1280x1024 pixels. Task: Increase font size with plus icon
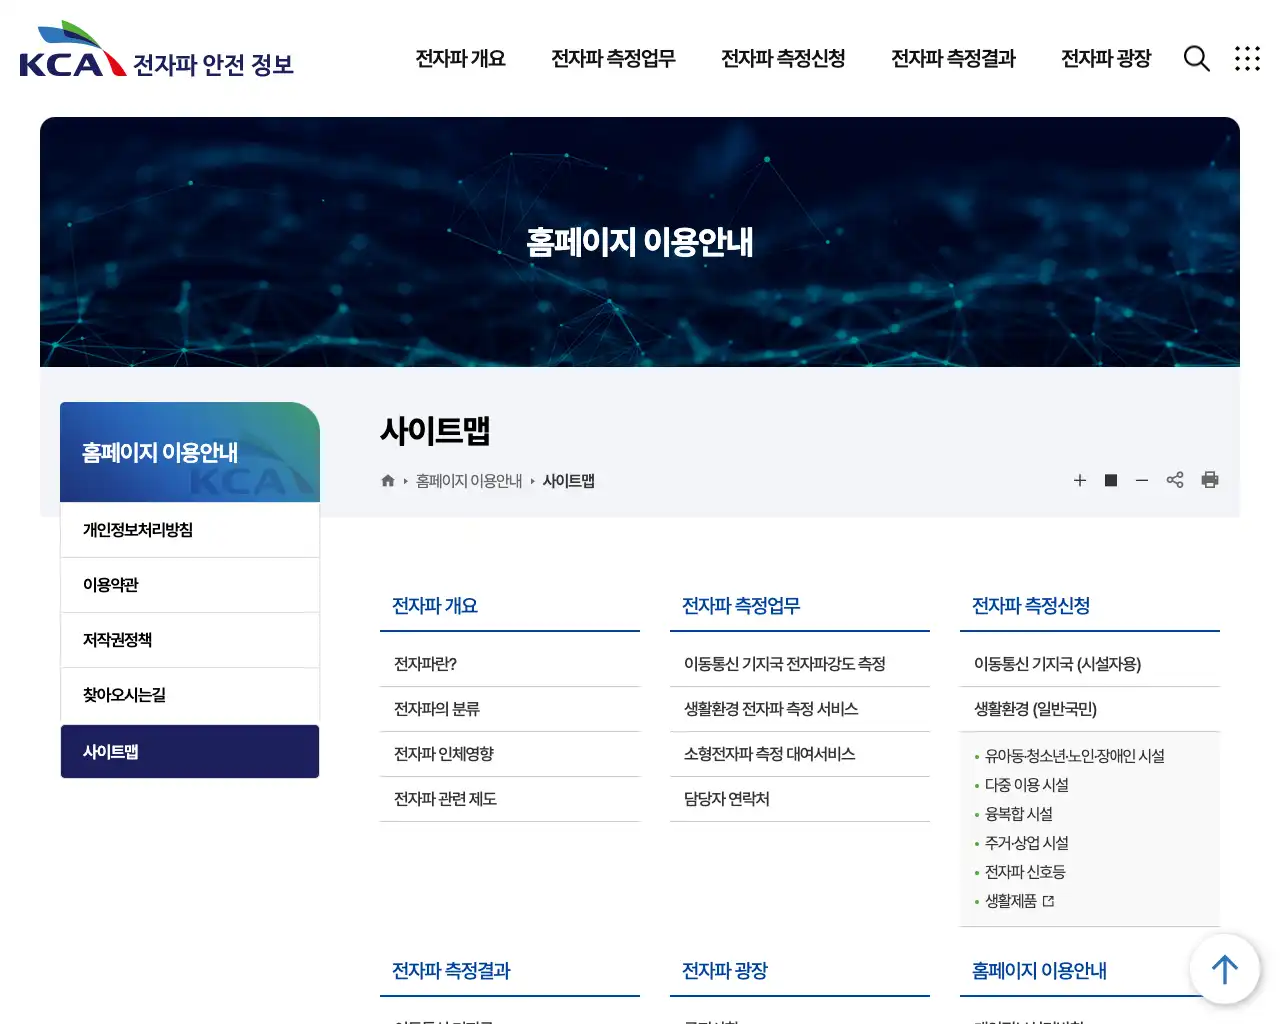[1080, 480]
